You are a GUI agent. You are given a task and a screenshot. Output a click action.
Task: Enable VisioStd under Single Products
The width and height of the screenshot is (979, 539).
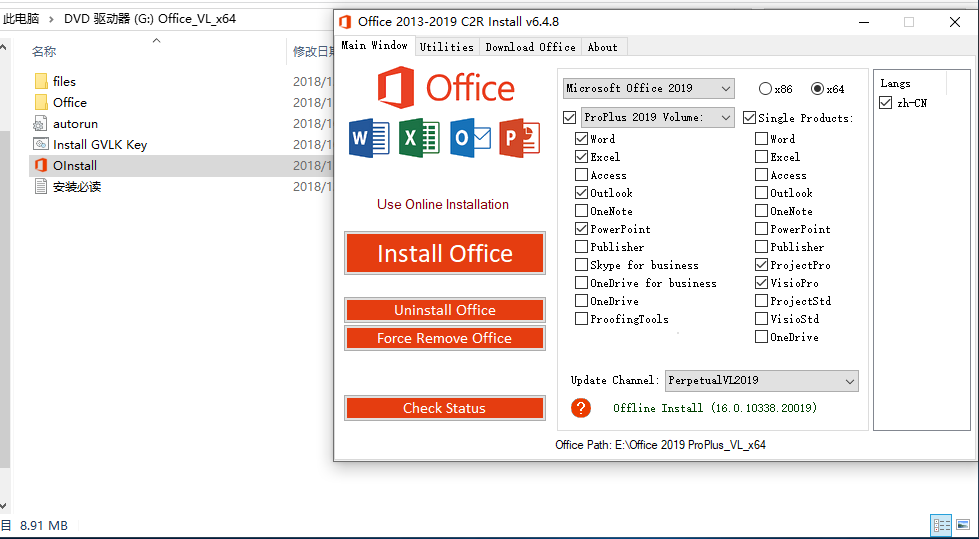click(x=761, y=319)
